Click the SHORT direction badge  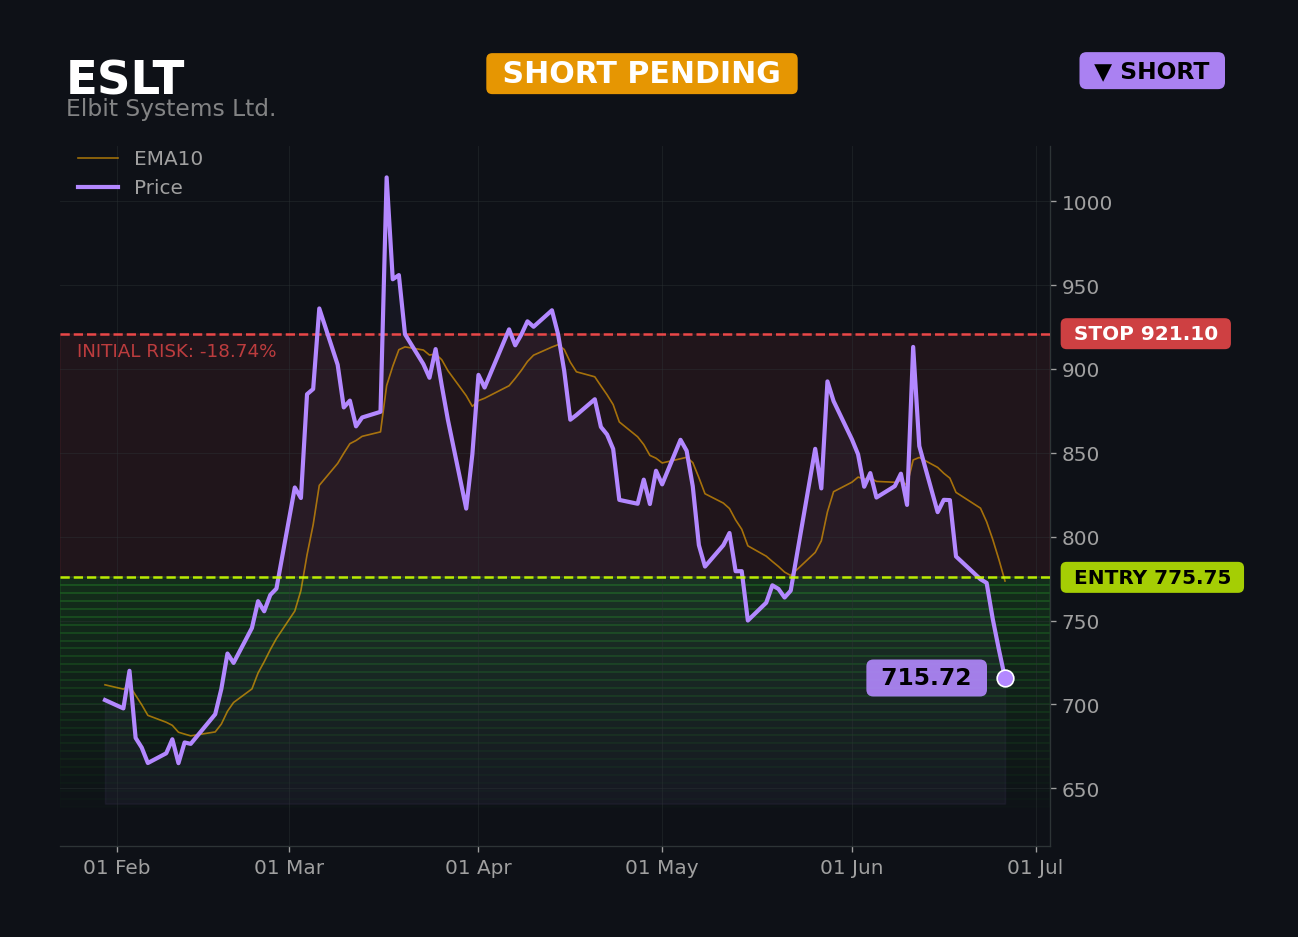pyautogui.click(x=1152, y=71)
